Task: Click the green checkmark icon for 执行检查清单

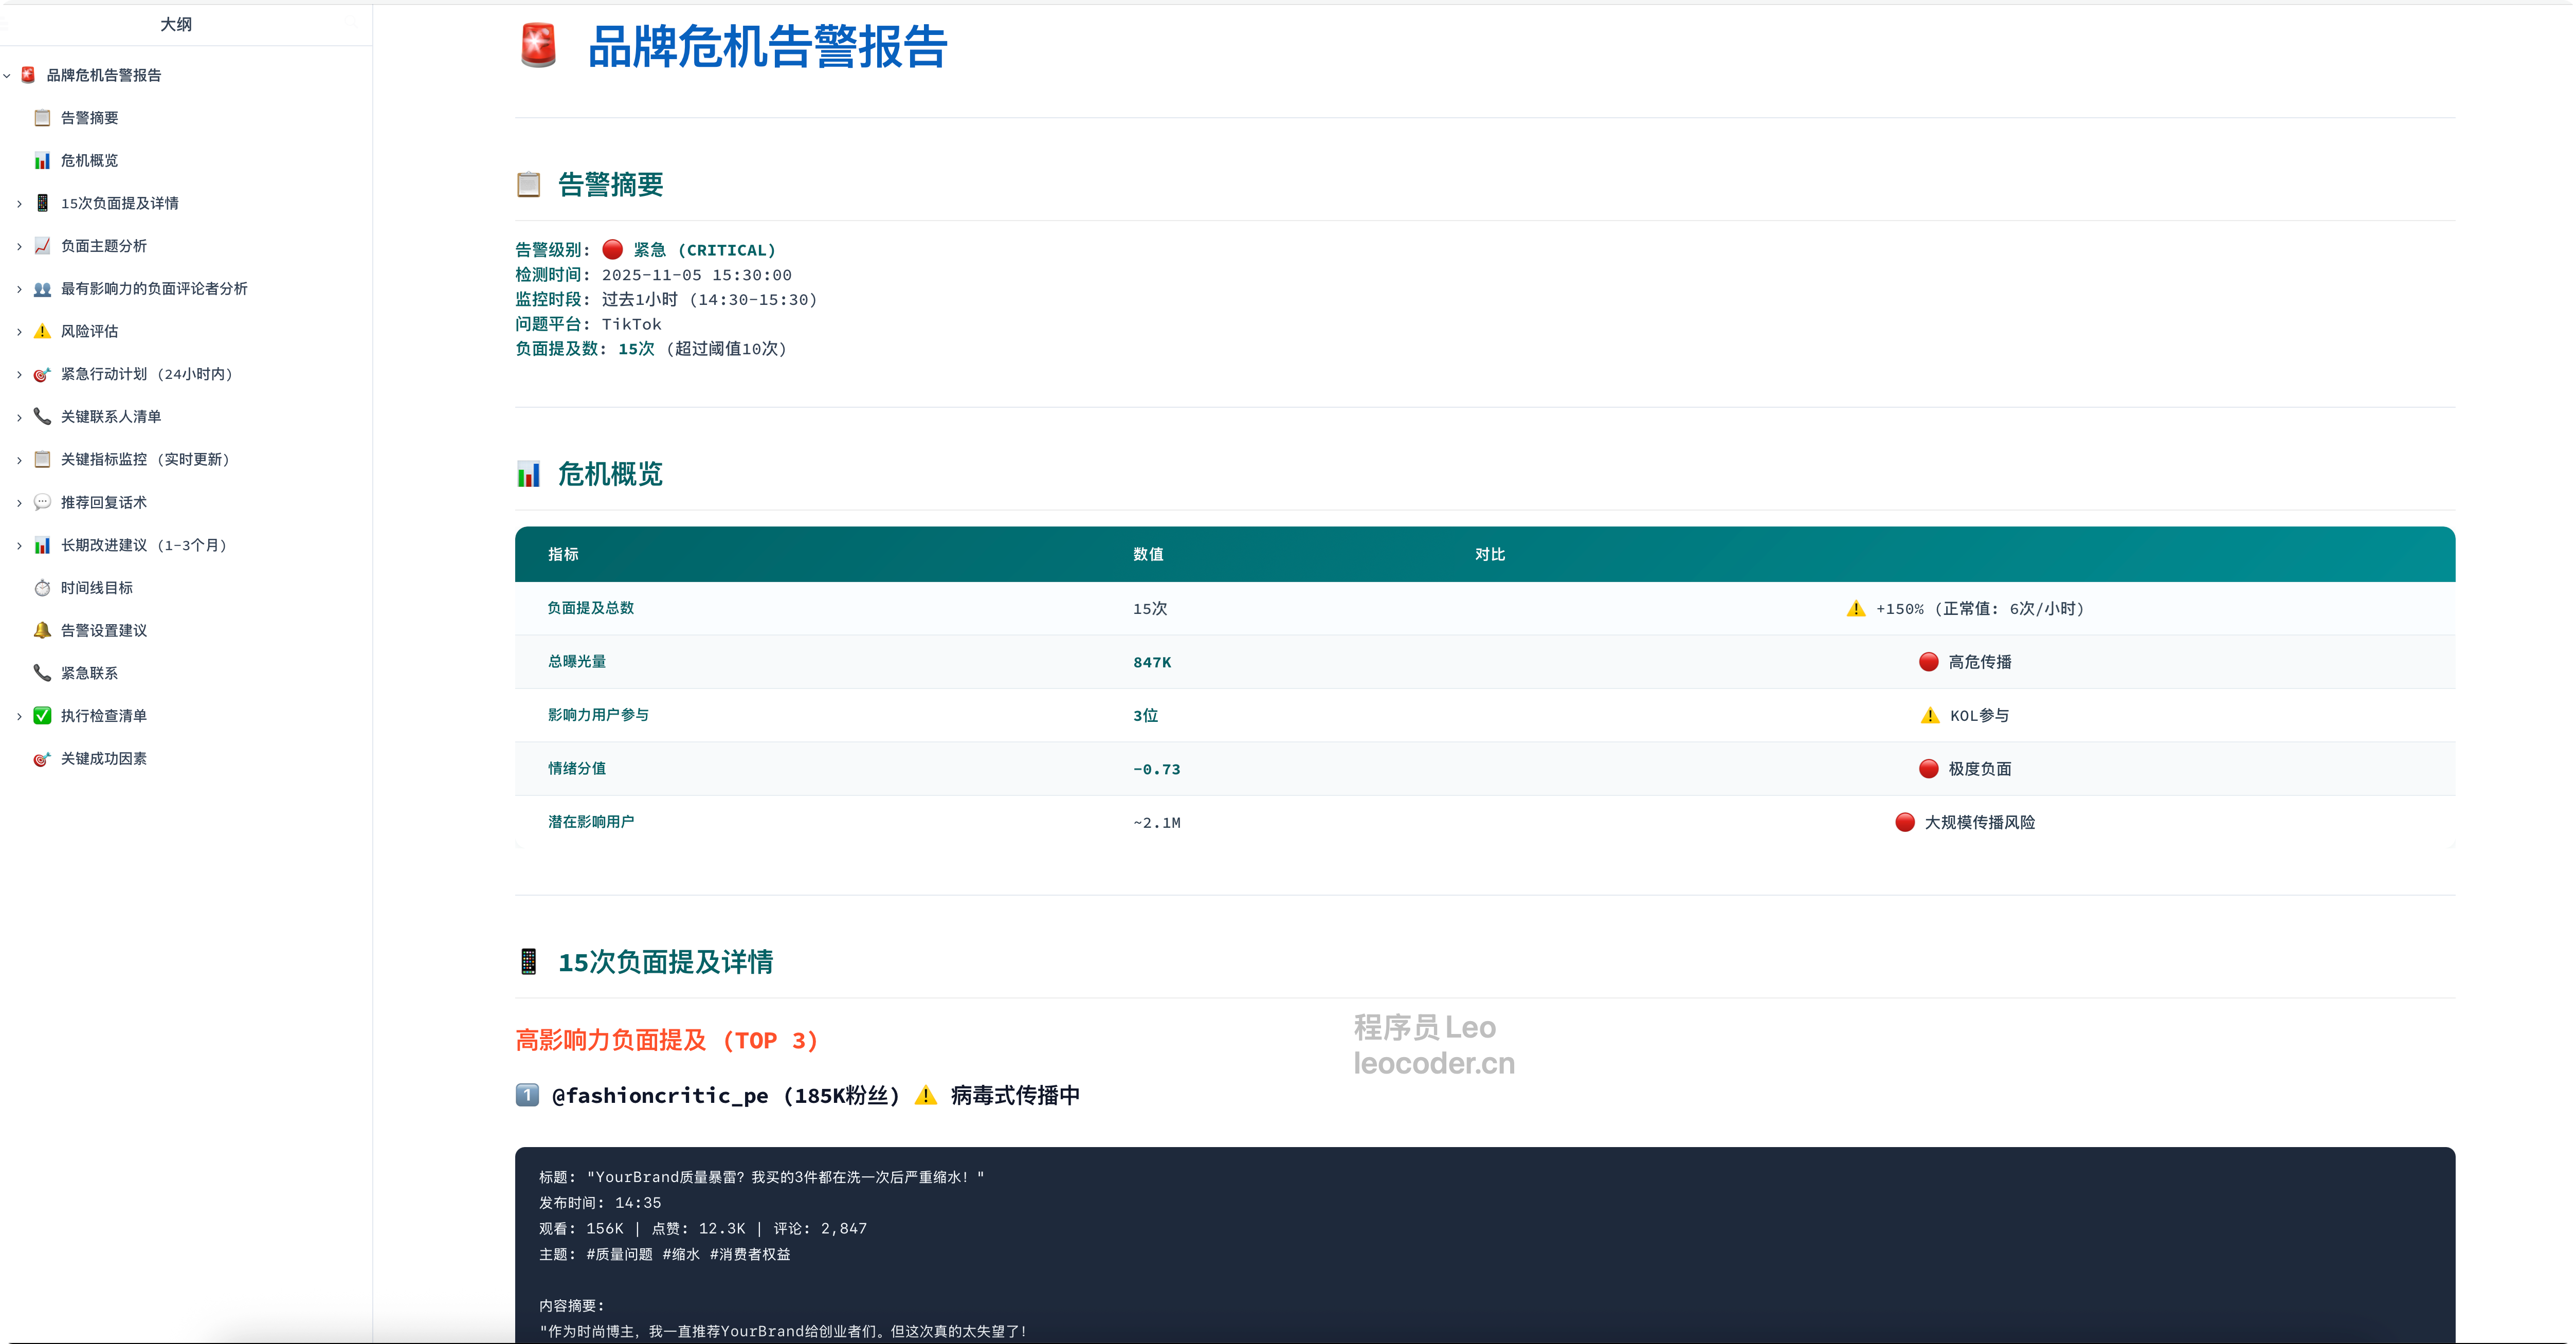Action: tap(42, 716)
